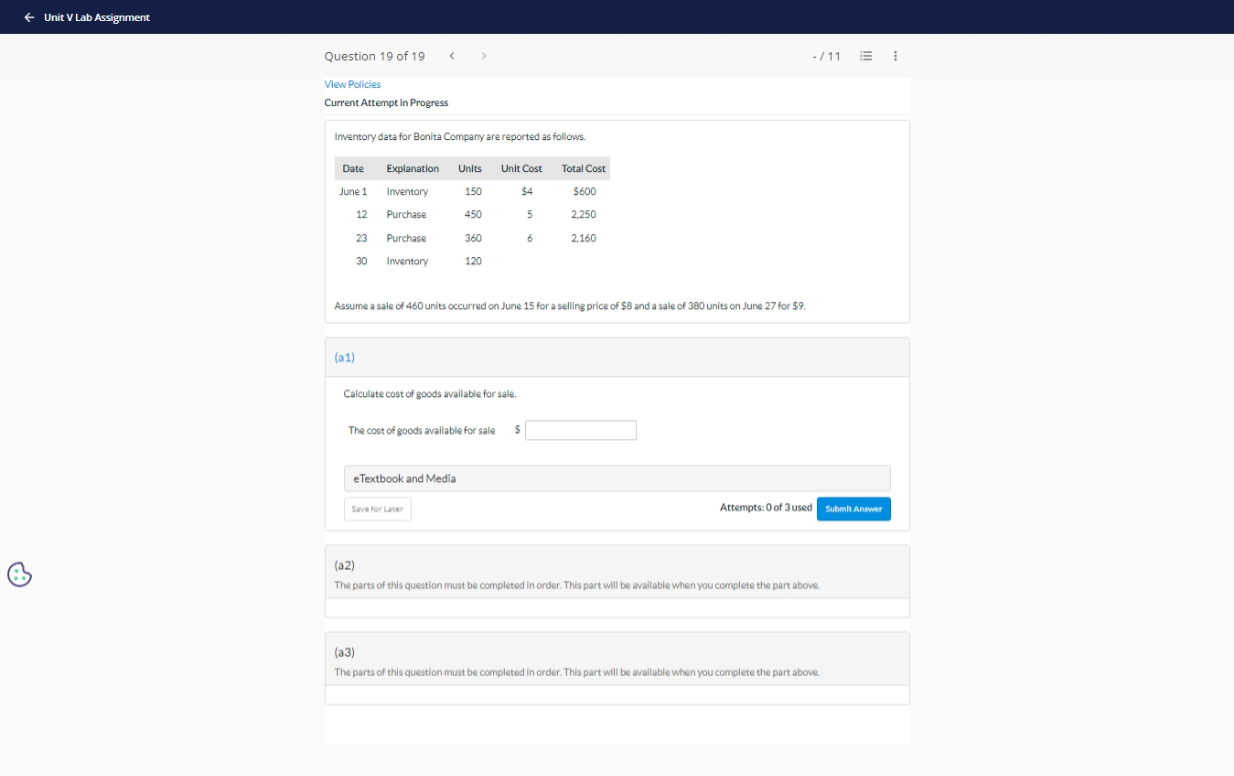Click the 'Date' column header

(x=352, y=168)
